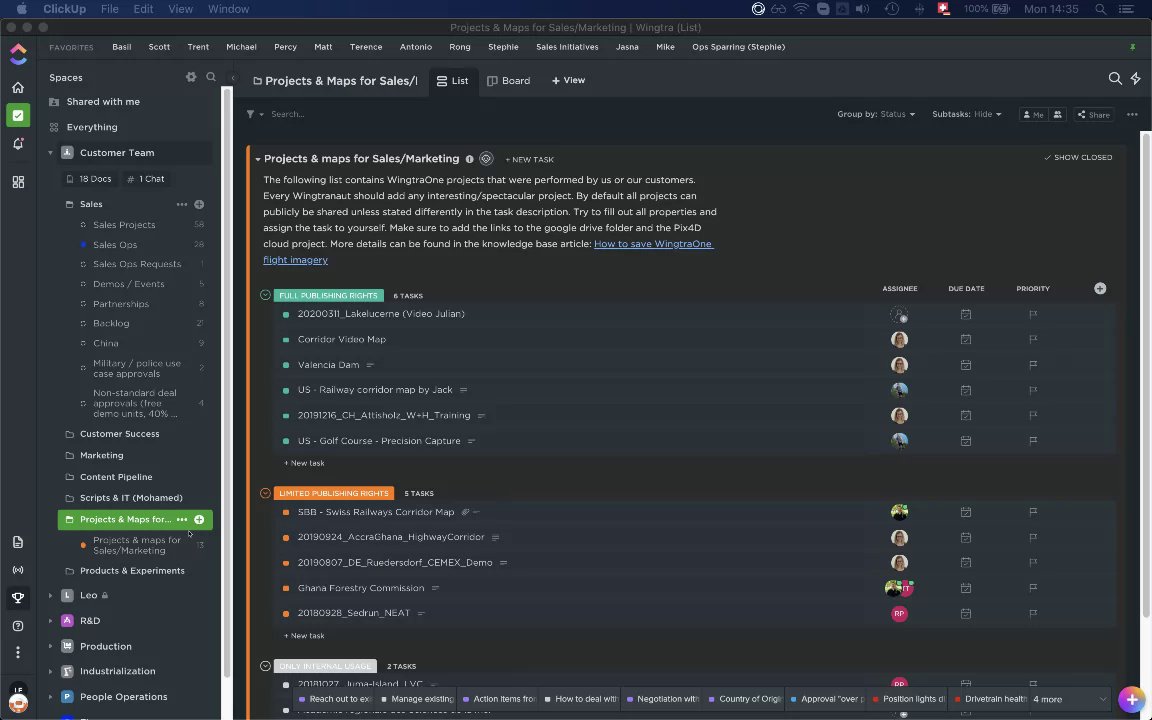The height and width of the screenshot is (720, 1152).
Task: Open view options ellipsis next to Share
Action: (1132, 115)
